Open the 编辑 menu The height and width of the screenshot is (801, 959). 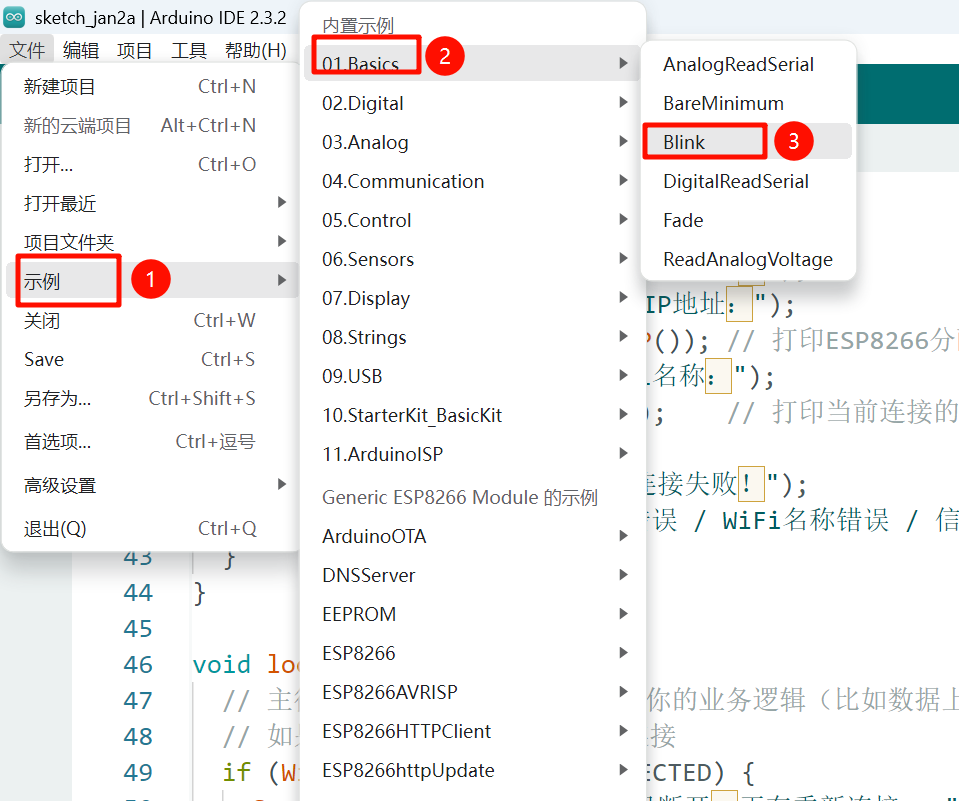81,50
